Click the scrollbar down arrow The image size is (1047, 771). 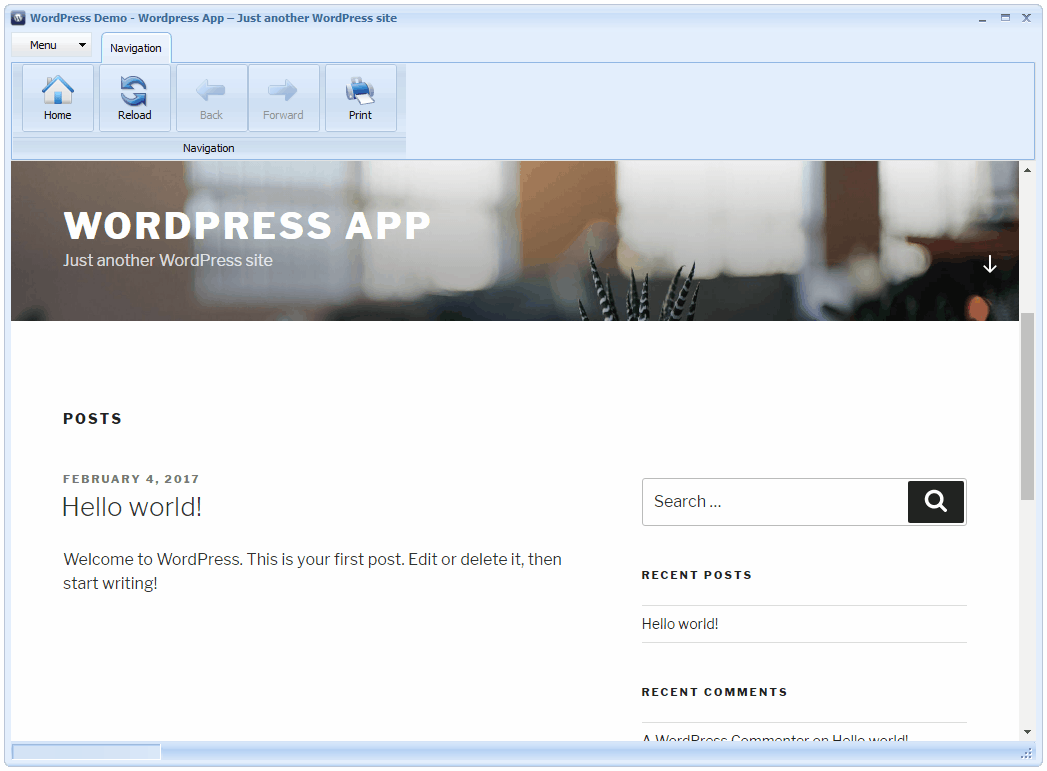click(x=1027, y=732)
